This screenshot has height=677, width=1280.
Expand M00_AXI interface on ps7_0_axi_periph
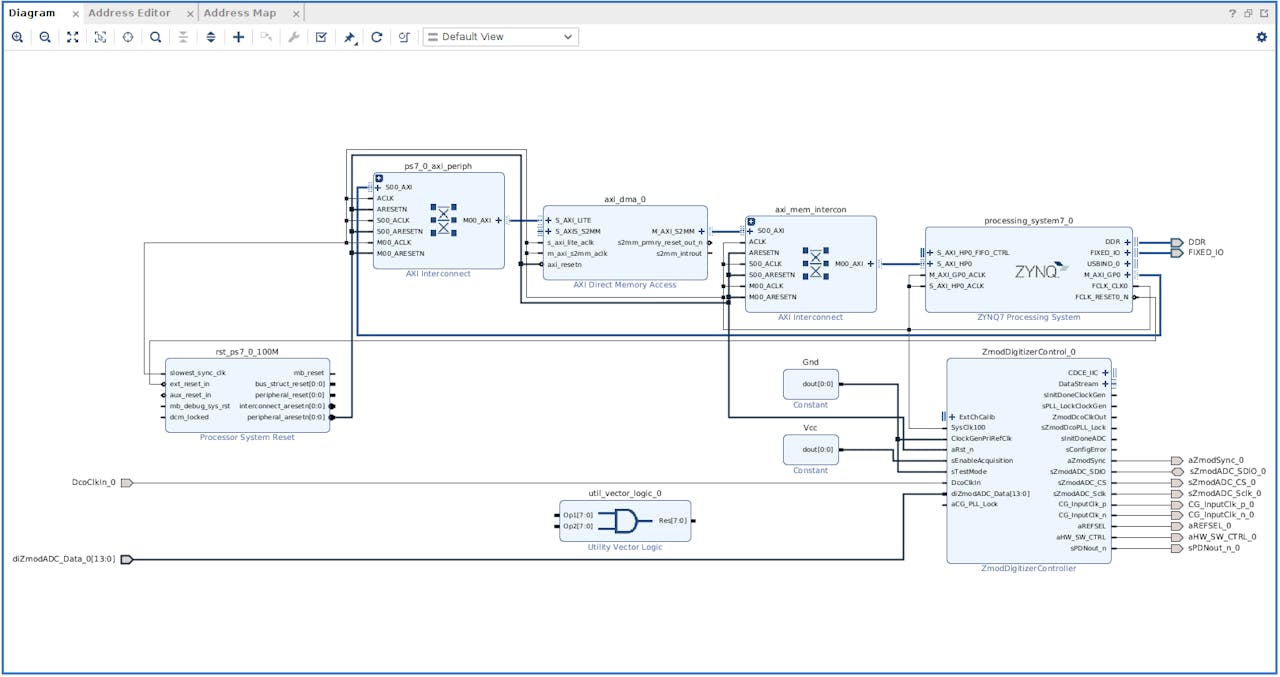pyautogui.click(x=497, y=220)
